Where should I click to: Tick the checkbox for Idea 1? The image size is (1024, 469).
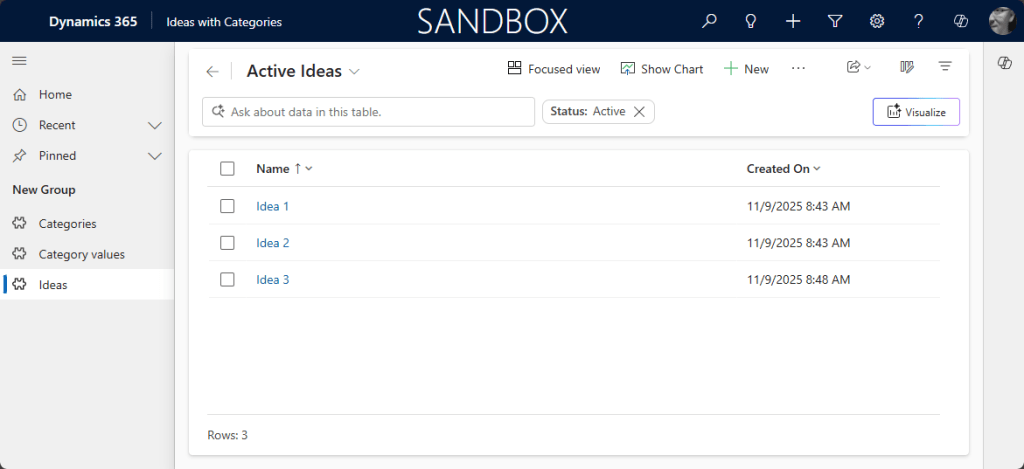(227, 206)
